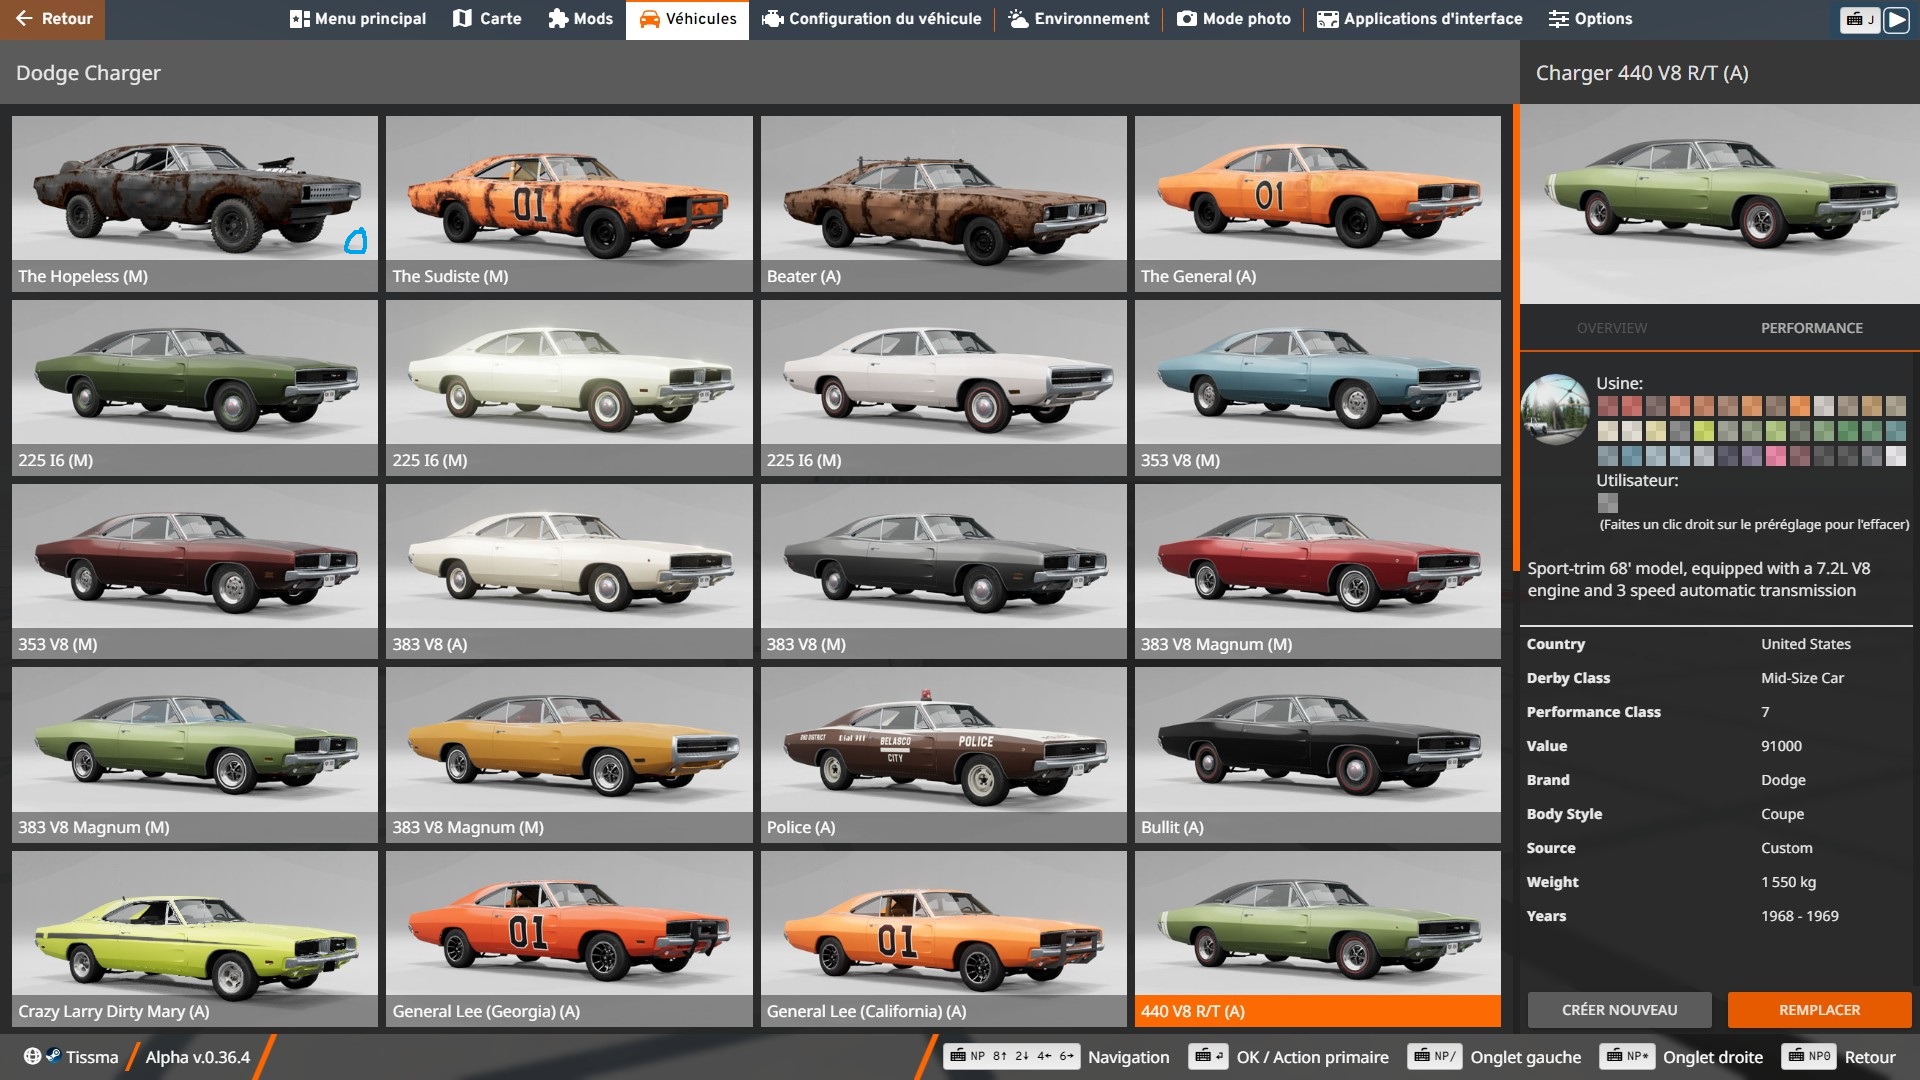The width and height of the screenshot is (1920, 1080).
Task: Open Mode photo camera menu
Action: pyautogui.click(x=1234, y=19)
